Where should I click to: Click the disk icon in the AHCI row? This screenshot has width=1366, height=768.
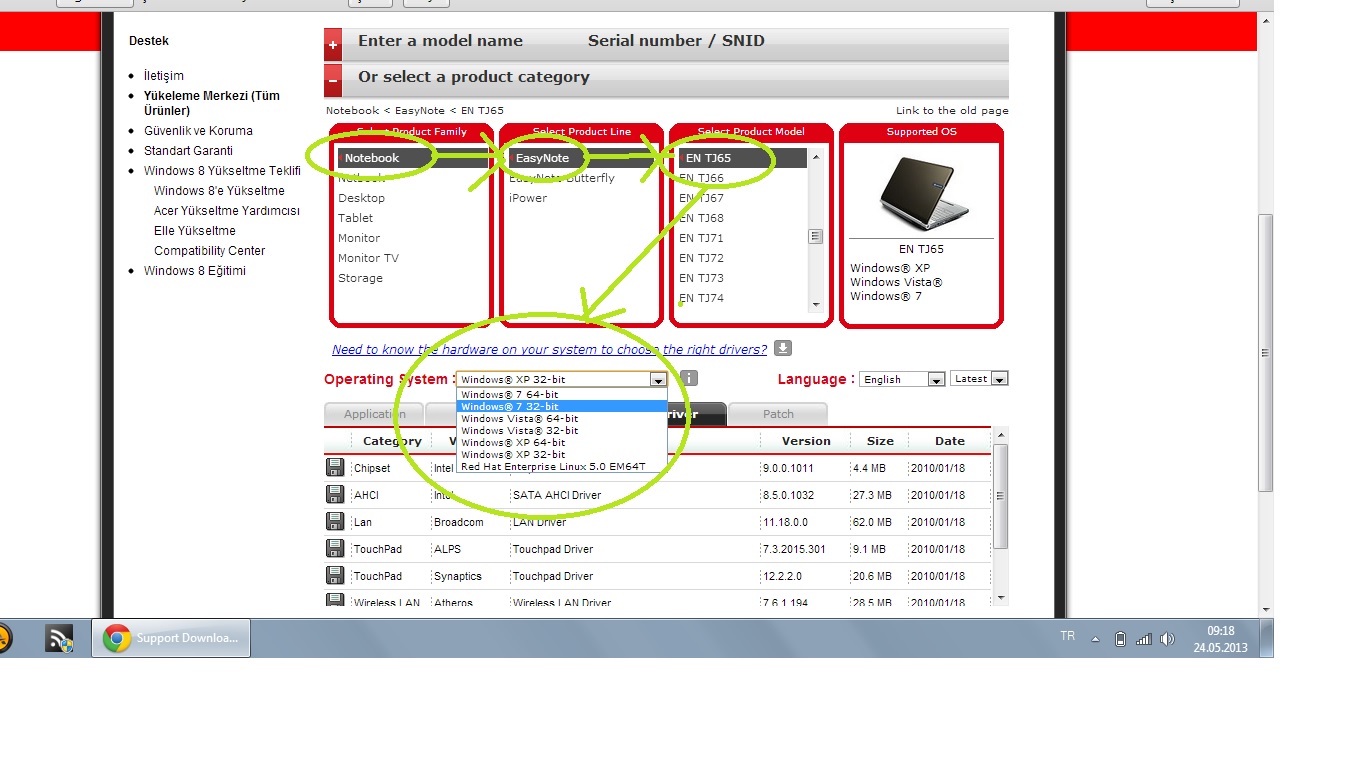335,494
